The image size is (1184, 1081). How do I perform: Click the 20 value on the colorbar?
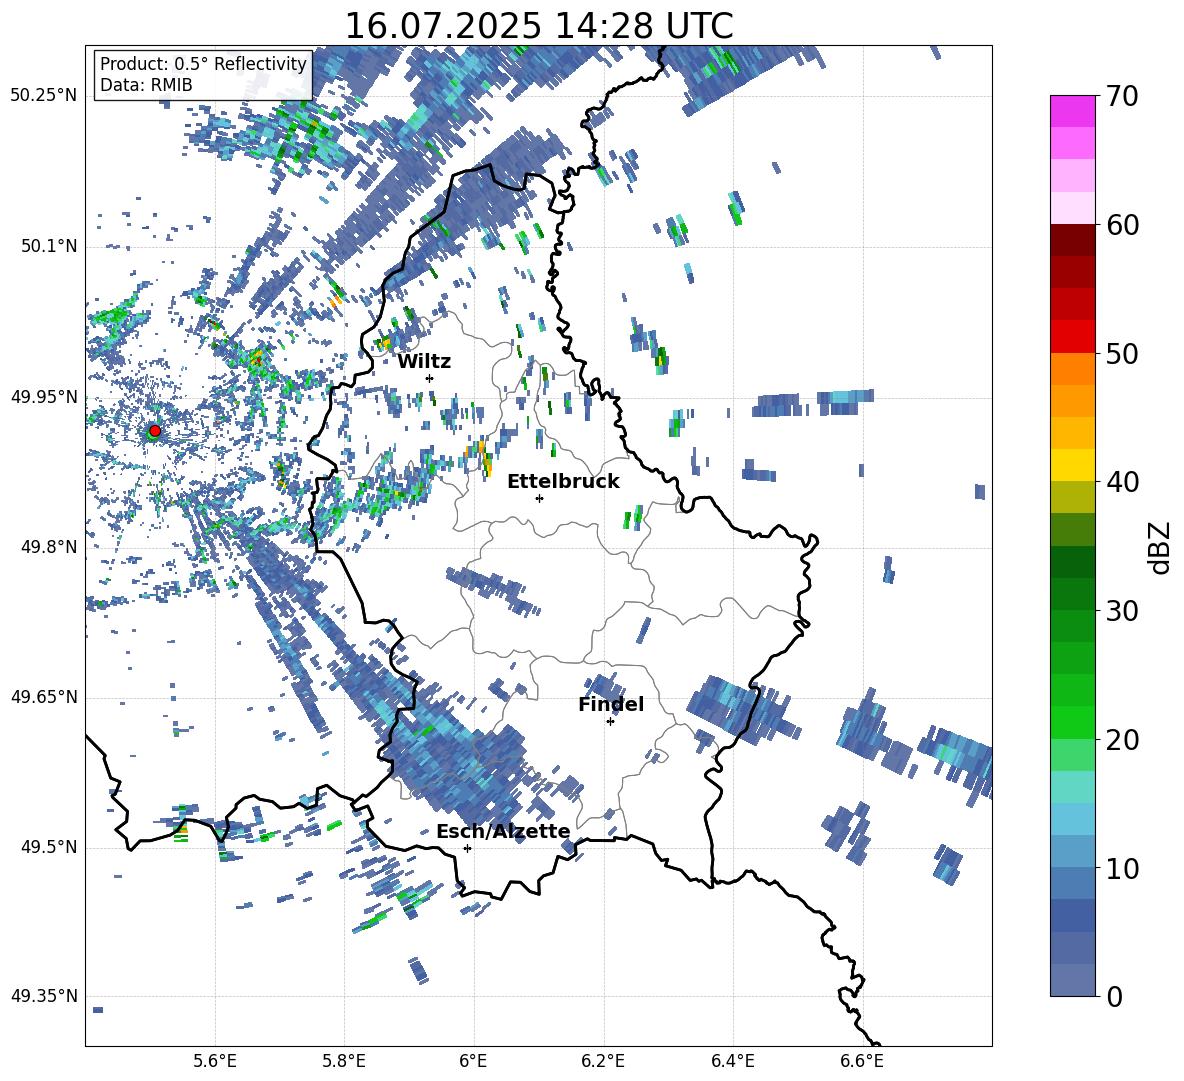point(1121,740)
